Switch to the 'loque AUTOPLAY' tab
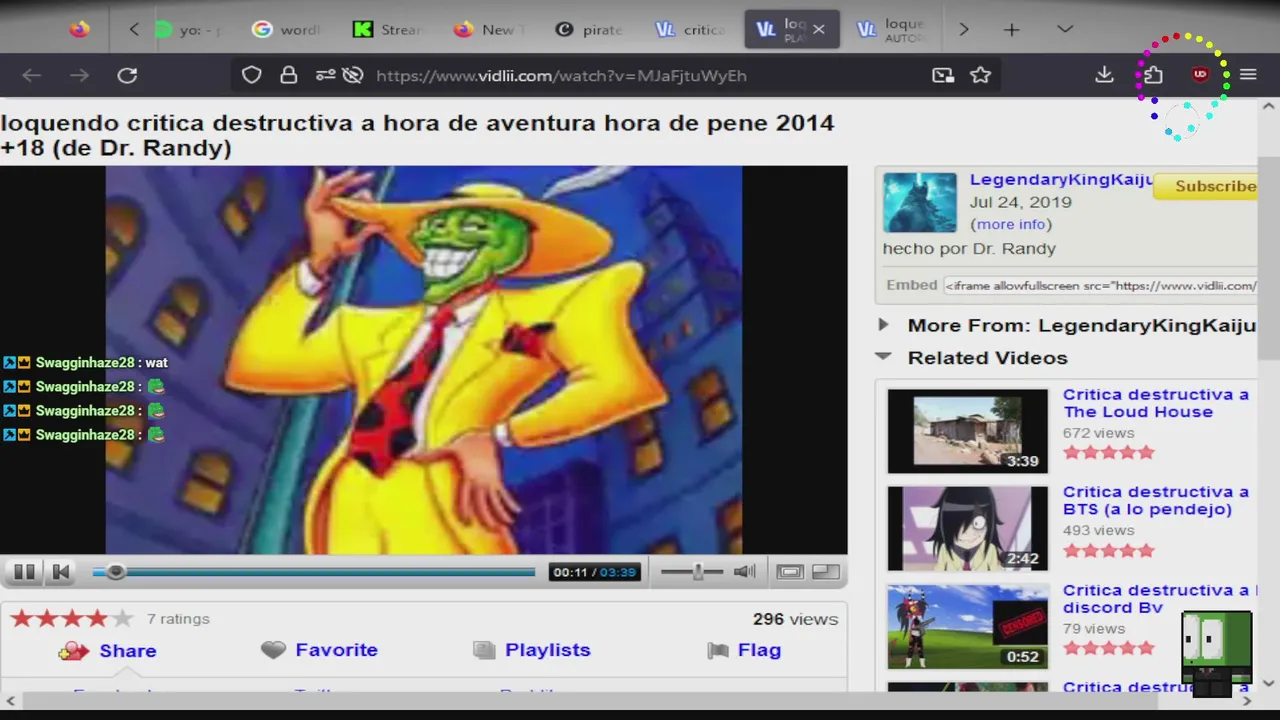 892,30
